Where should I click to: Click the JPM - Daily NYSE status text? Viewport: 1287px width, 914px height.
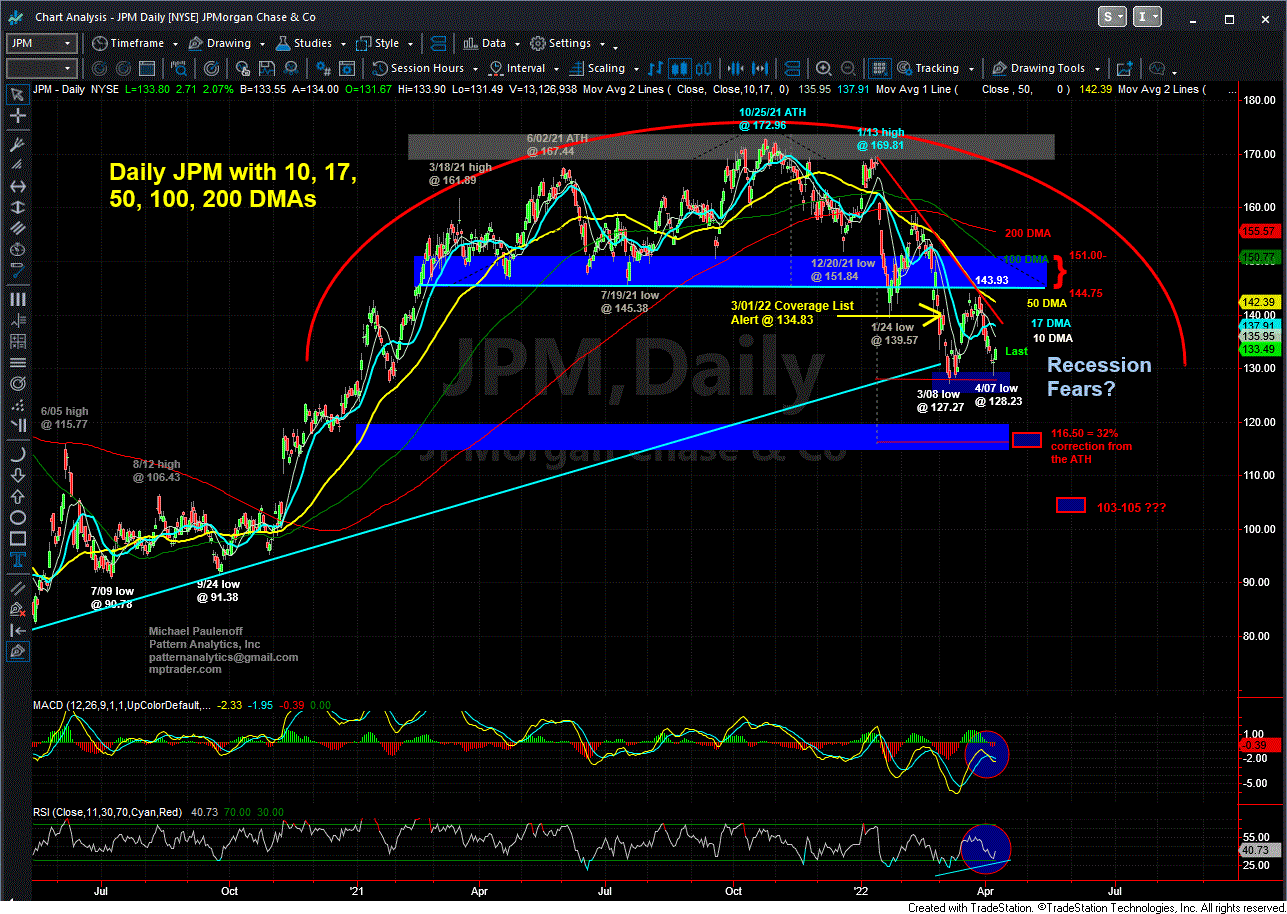pyautogui.click(x=77, y=89)
